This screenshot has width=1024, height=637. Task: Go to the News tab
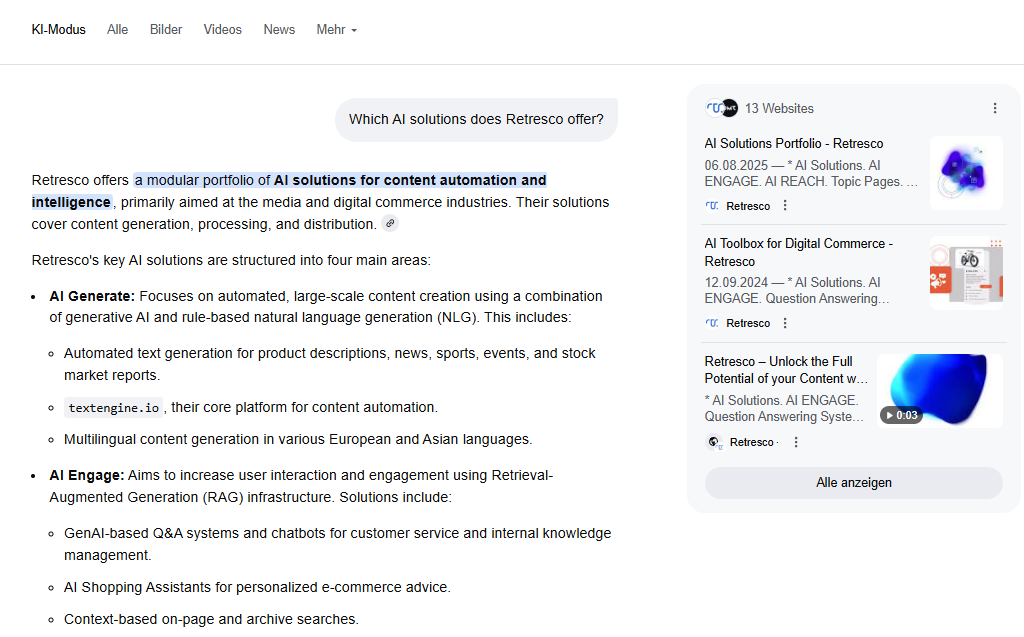279,30
